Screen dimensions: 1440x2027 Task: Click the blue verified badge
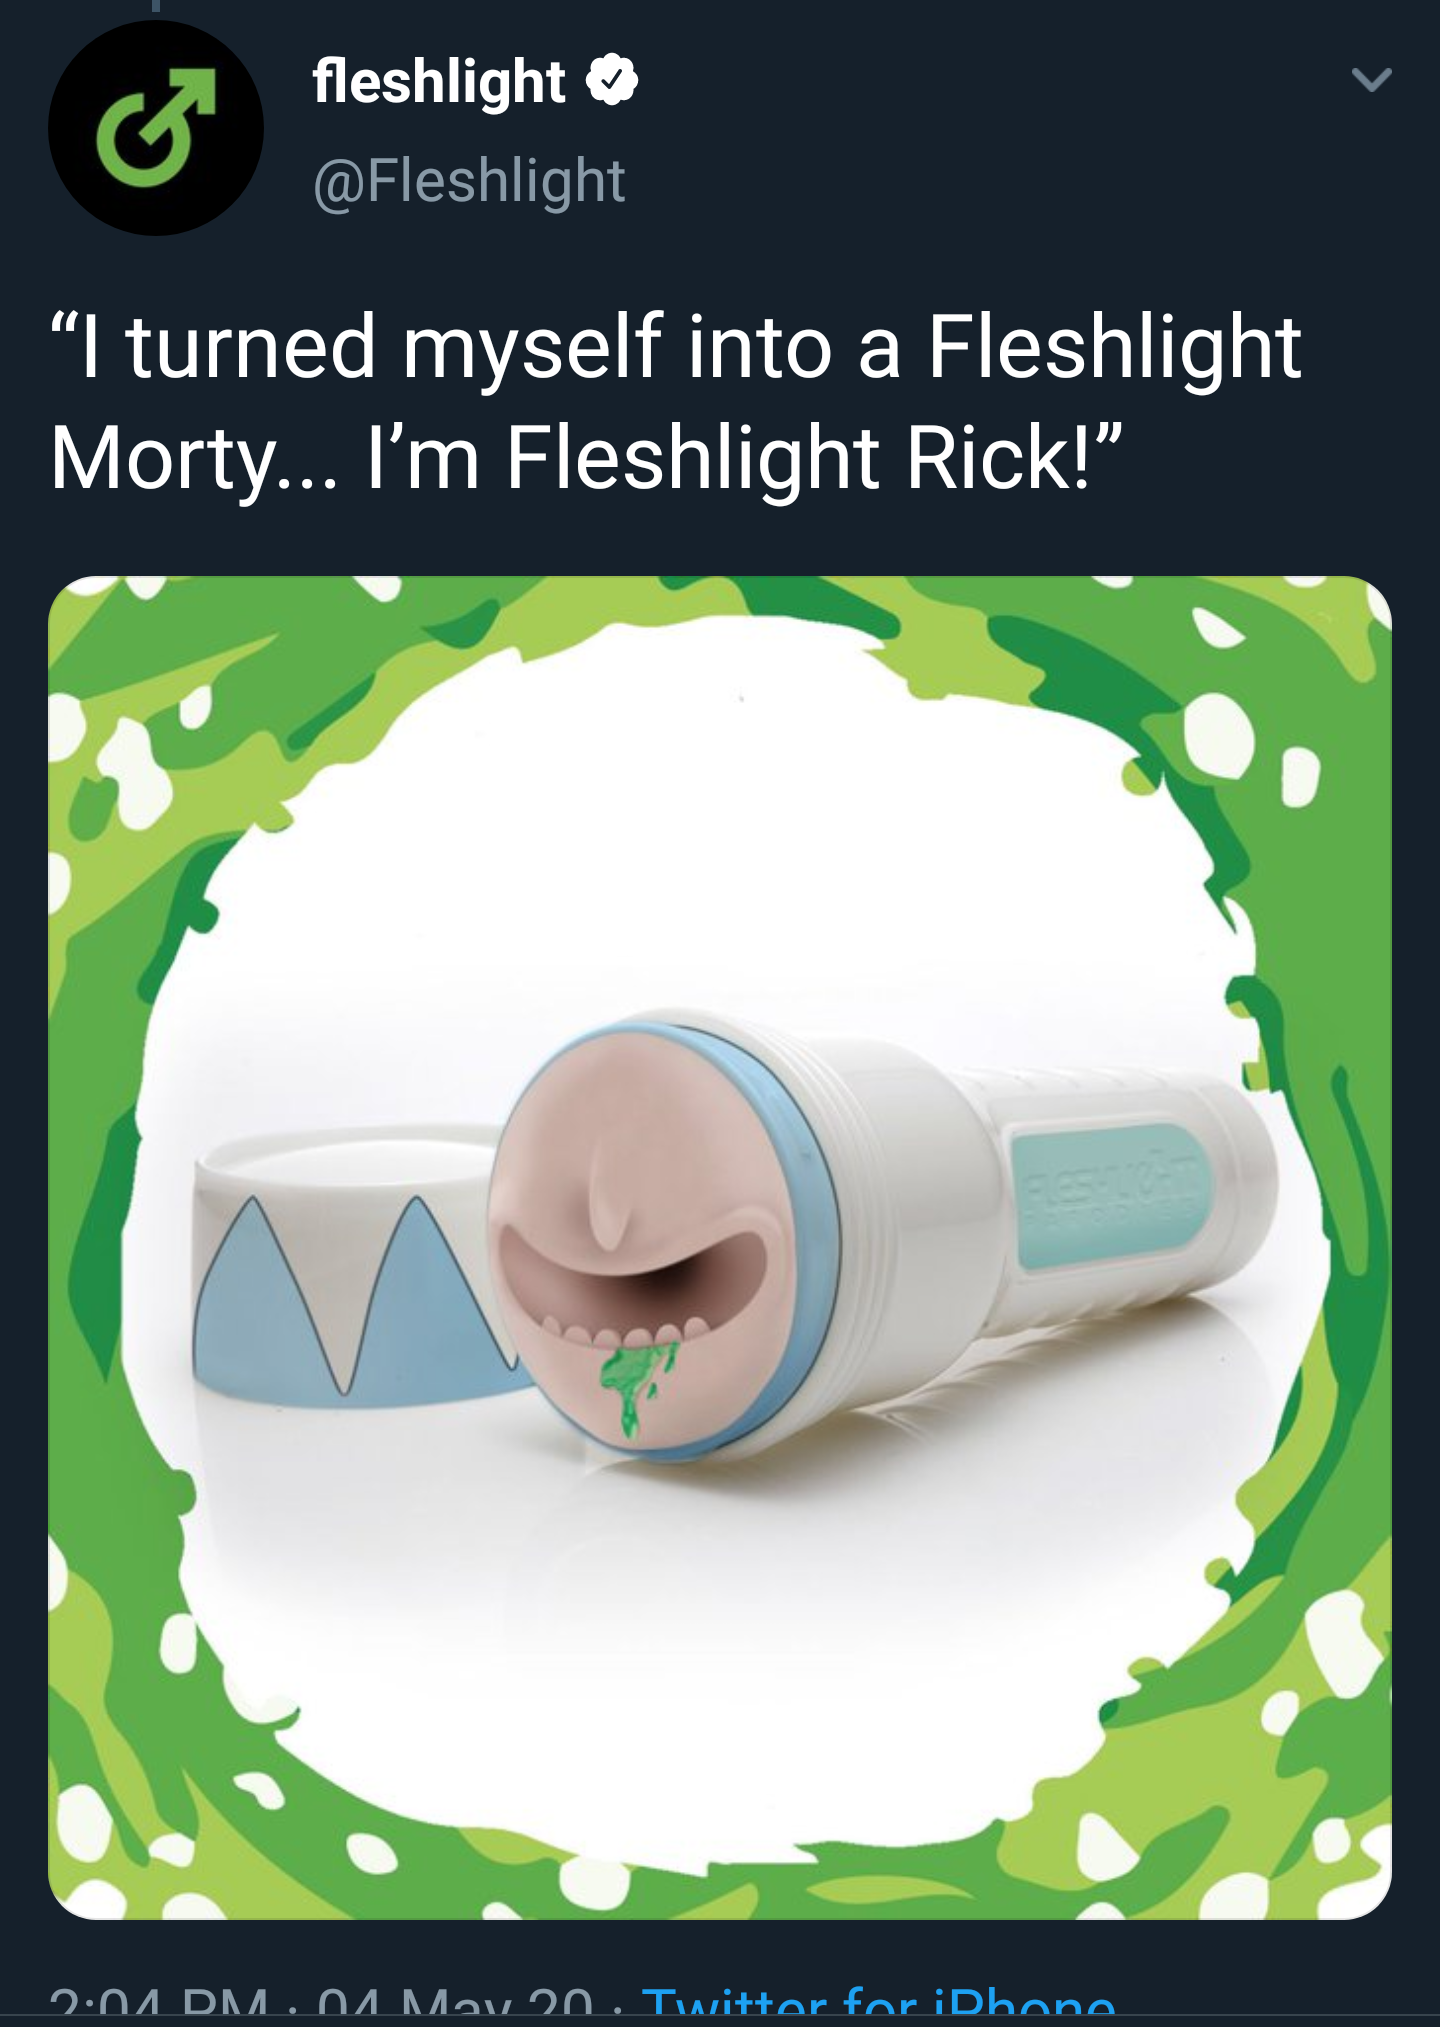coord(612,81)
